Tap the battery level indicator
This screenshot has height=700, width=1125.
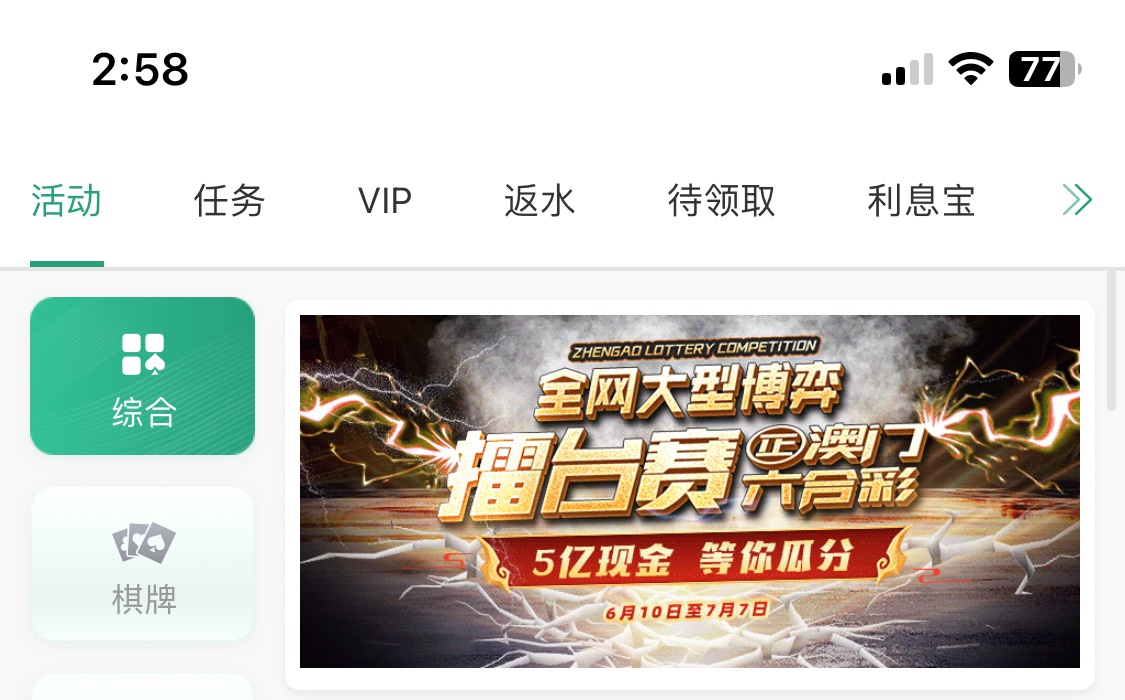click(x=1045, y=70)
